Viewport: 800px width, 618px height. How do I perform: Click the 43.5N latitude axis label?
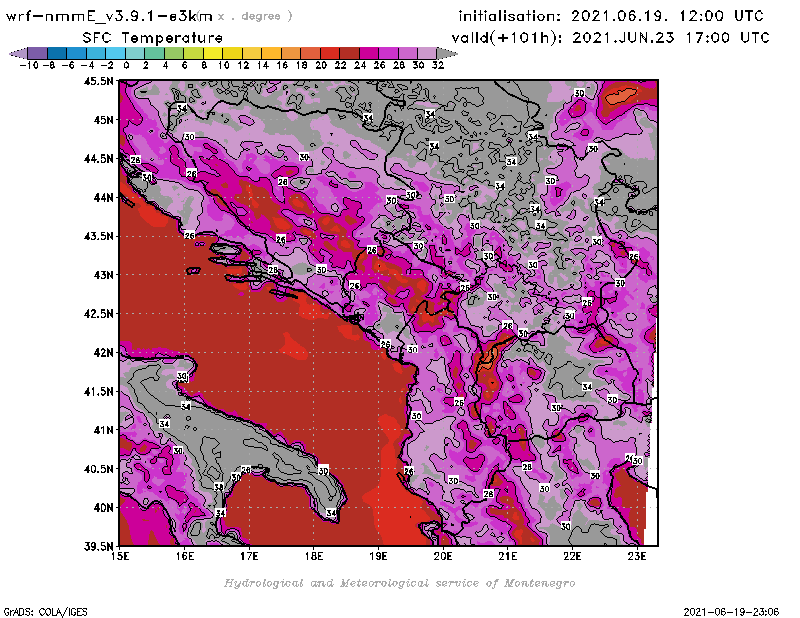[98, 236]
